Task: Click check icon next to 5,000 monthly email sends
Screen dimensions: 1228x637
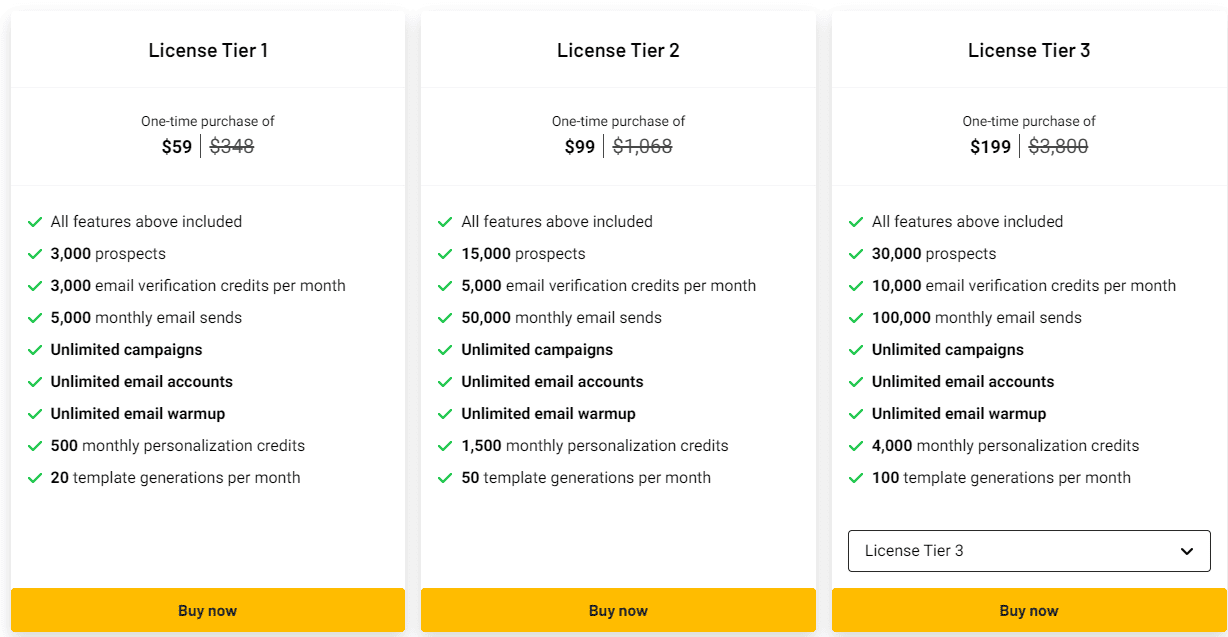Action: pyautogui.click(x=35, y=318)
